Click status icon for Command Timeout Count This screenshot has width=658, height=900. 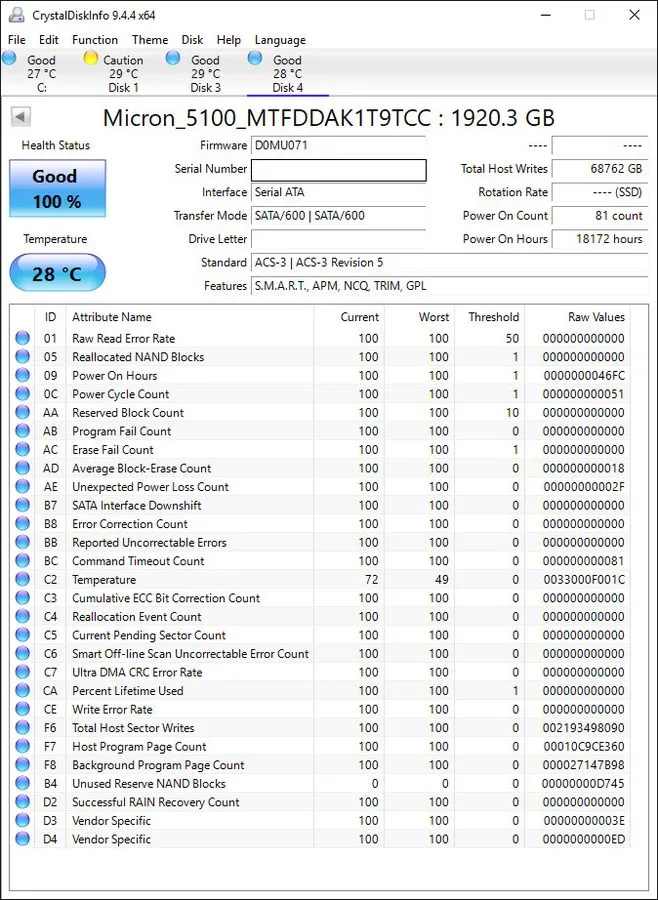click(22, 561)
